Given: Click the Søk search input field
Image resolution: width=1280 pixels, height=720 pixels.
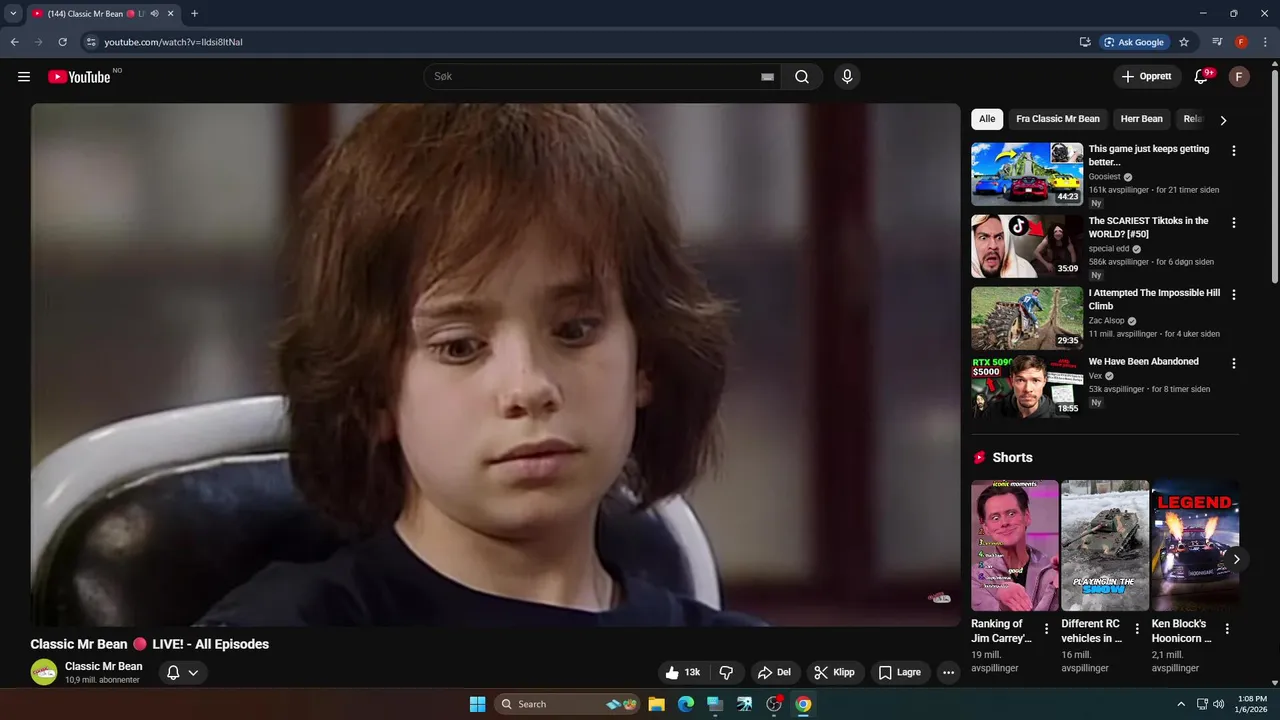Looking at the screenshot, I should coord(602,77).
